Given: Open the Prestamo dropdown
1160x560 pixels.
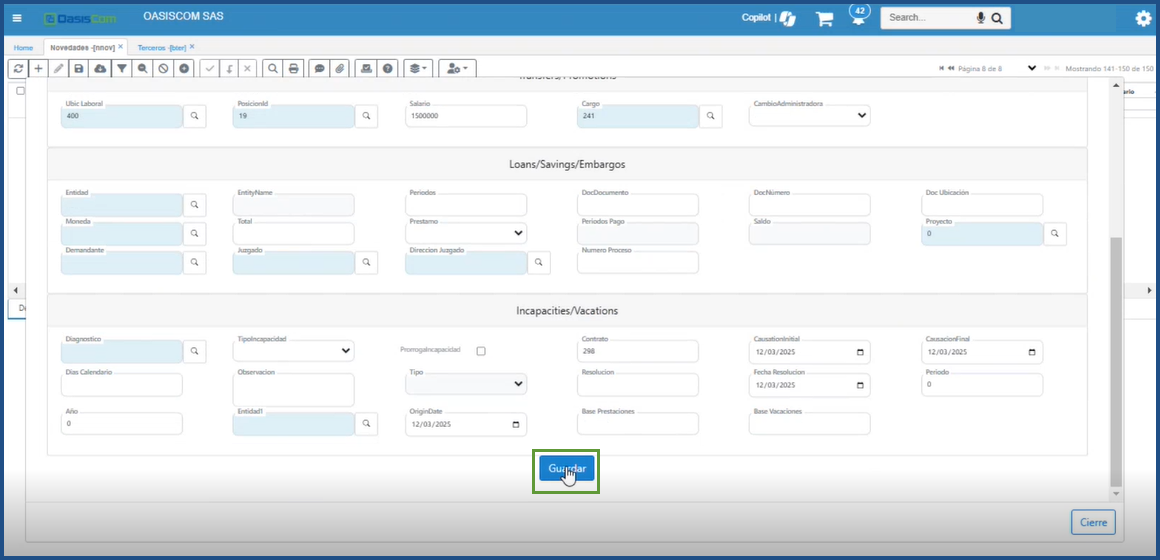Looking at the screenshot, I should click(x=466, y=233).
